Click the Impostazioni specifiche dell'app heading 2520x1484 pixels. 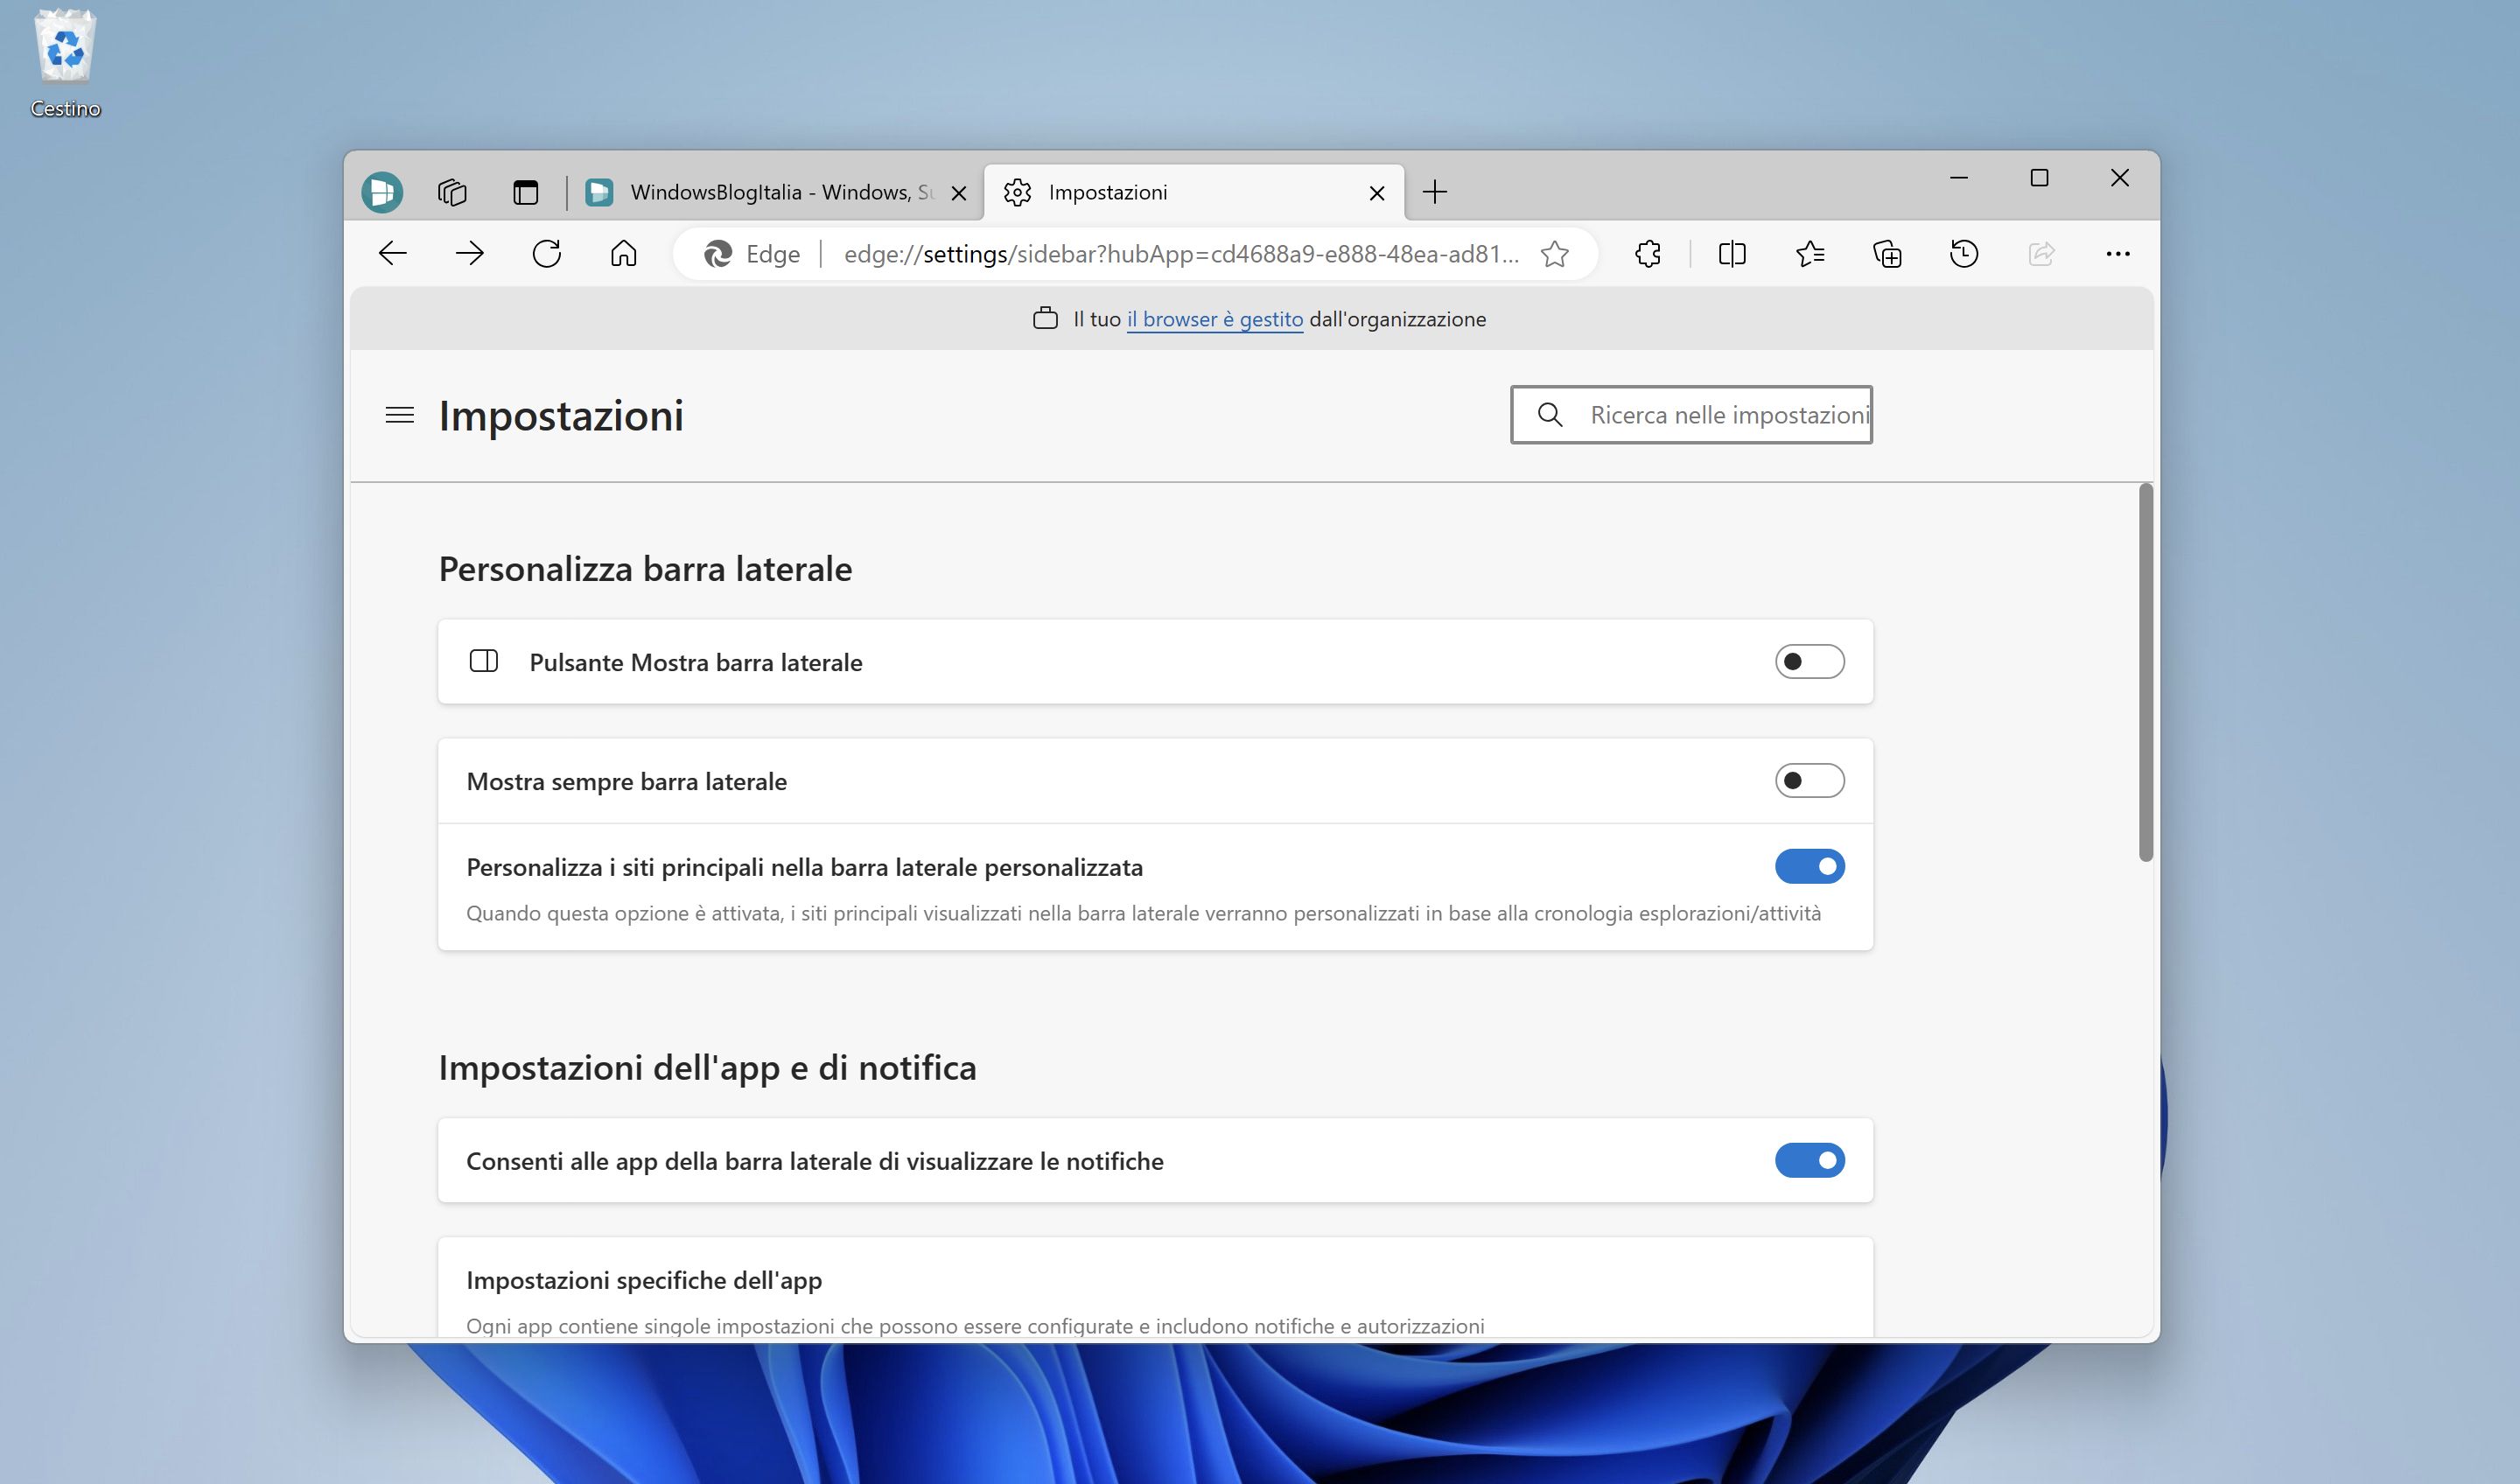point(644,1281)
